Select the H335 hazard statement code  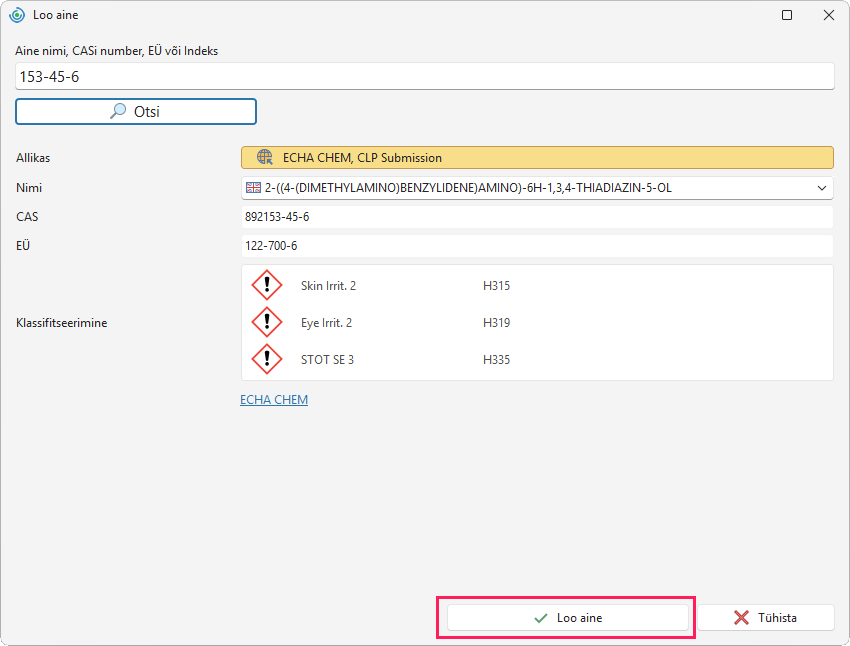coord(497,359)
